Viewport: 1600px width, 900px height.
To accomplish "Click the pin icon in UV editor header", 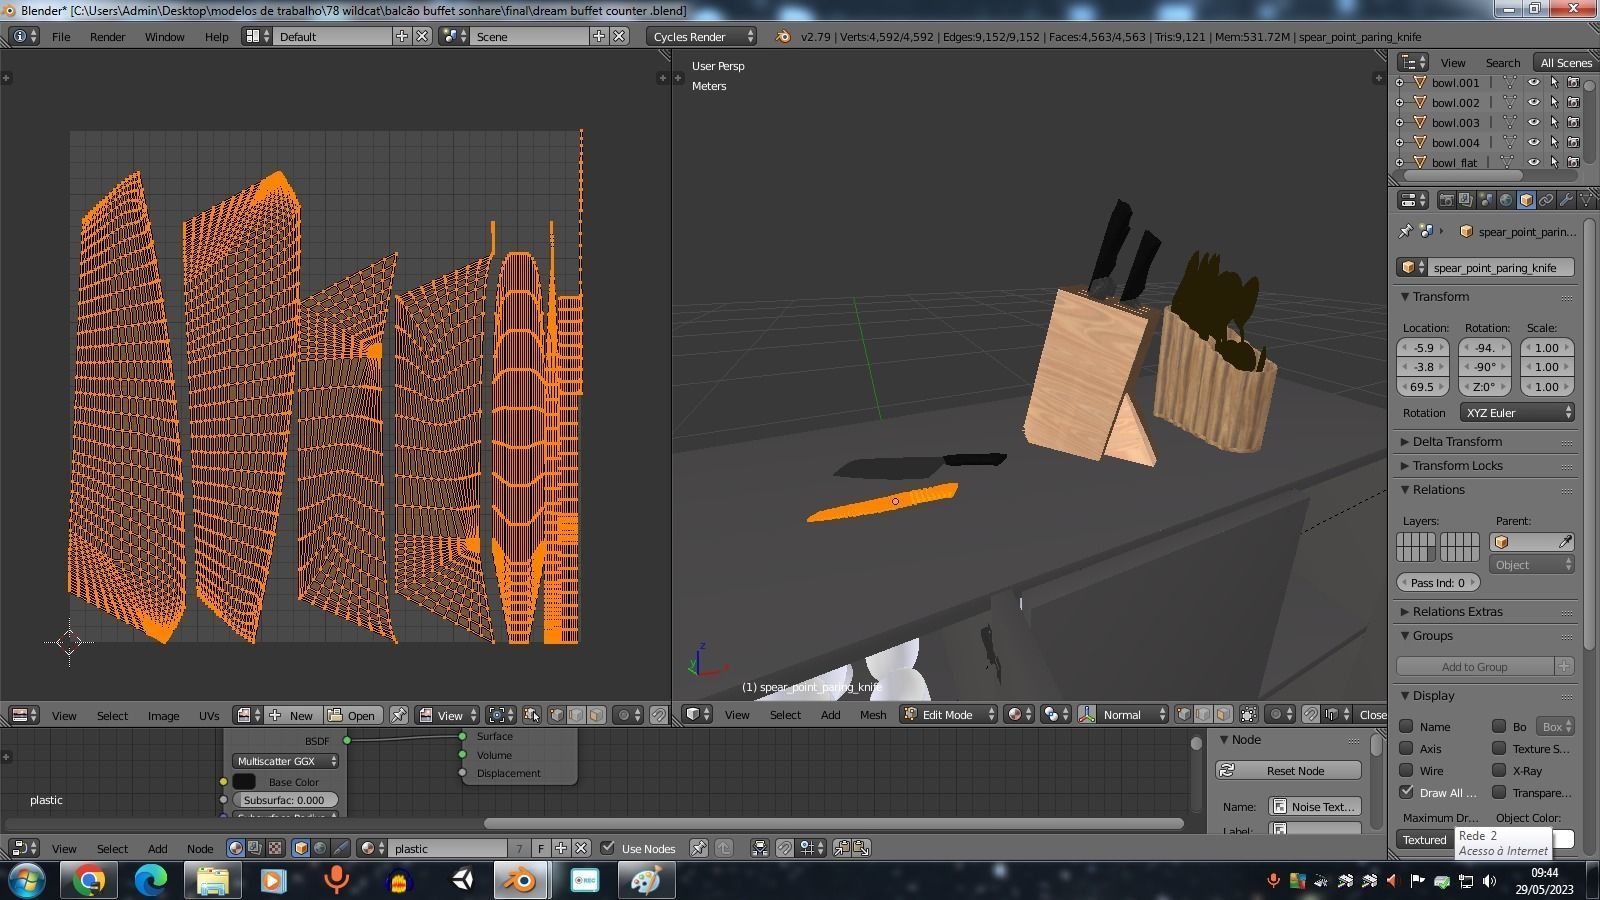I will (399, 715).
